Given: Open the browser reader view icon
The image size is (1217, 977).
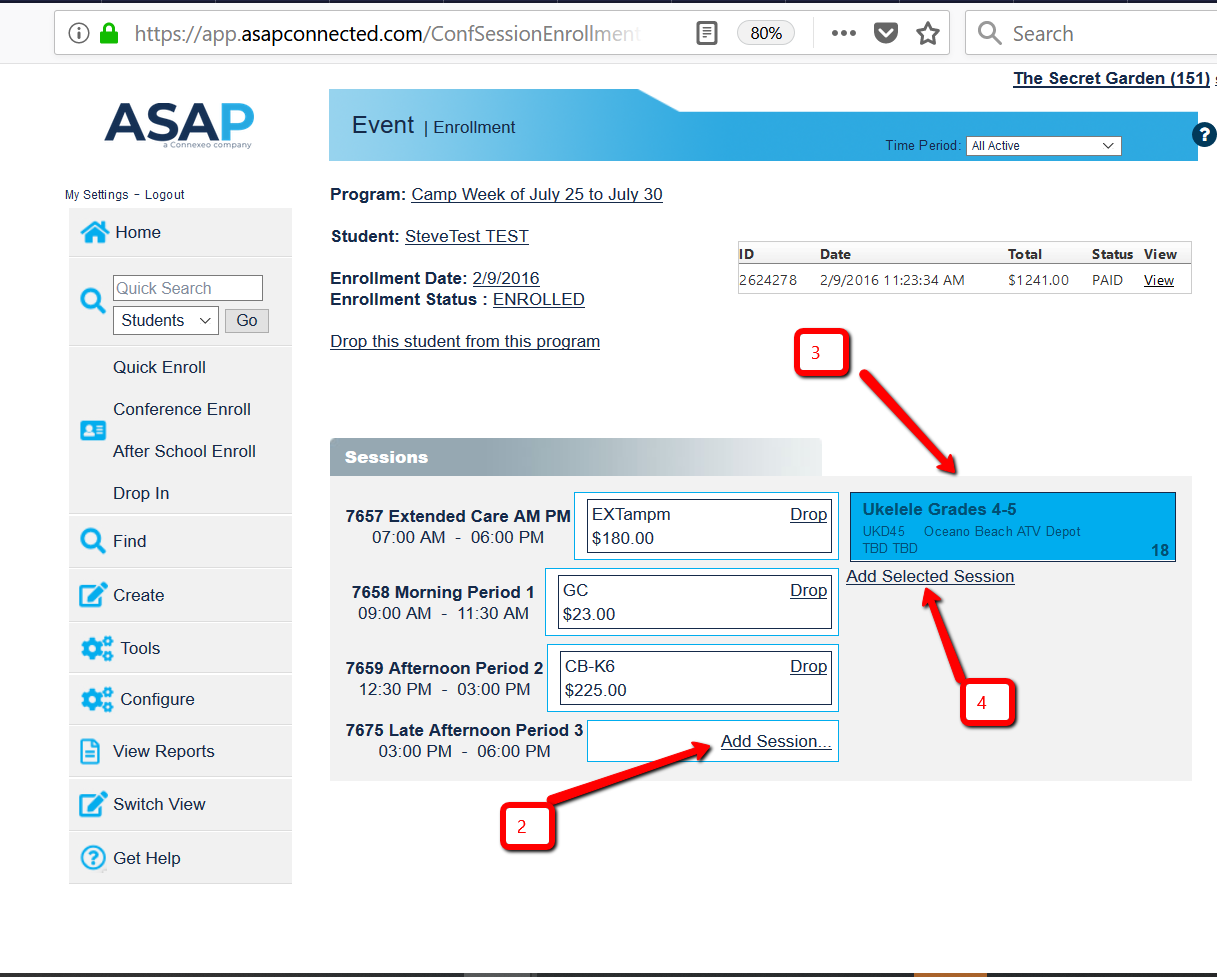Looking at the screenshot, I should pos(706,34).
